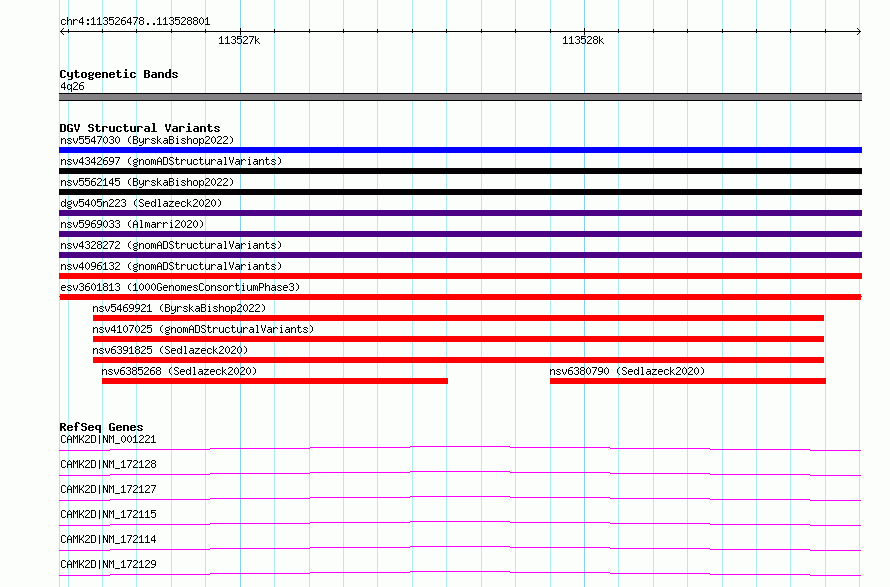This screenshot has height=587, width=890.
Task: Click the right arrow end of ruler
Action: (859, 32)
